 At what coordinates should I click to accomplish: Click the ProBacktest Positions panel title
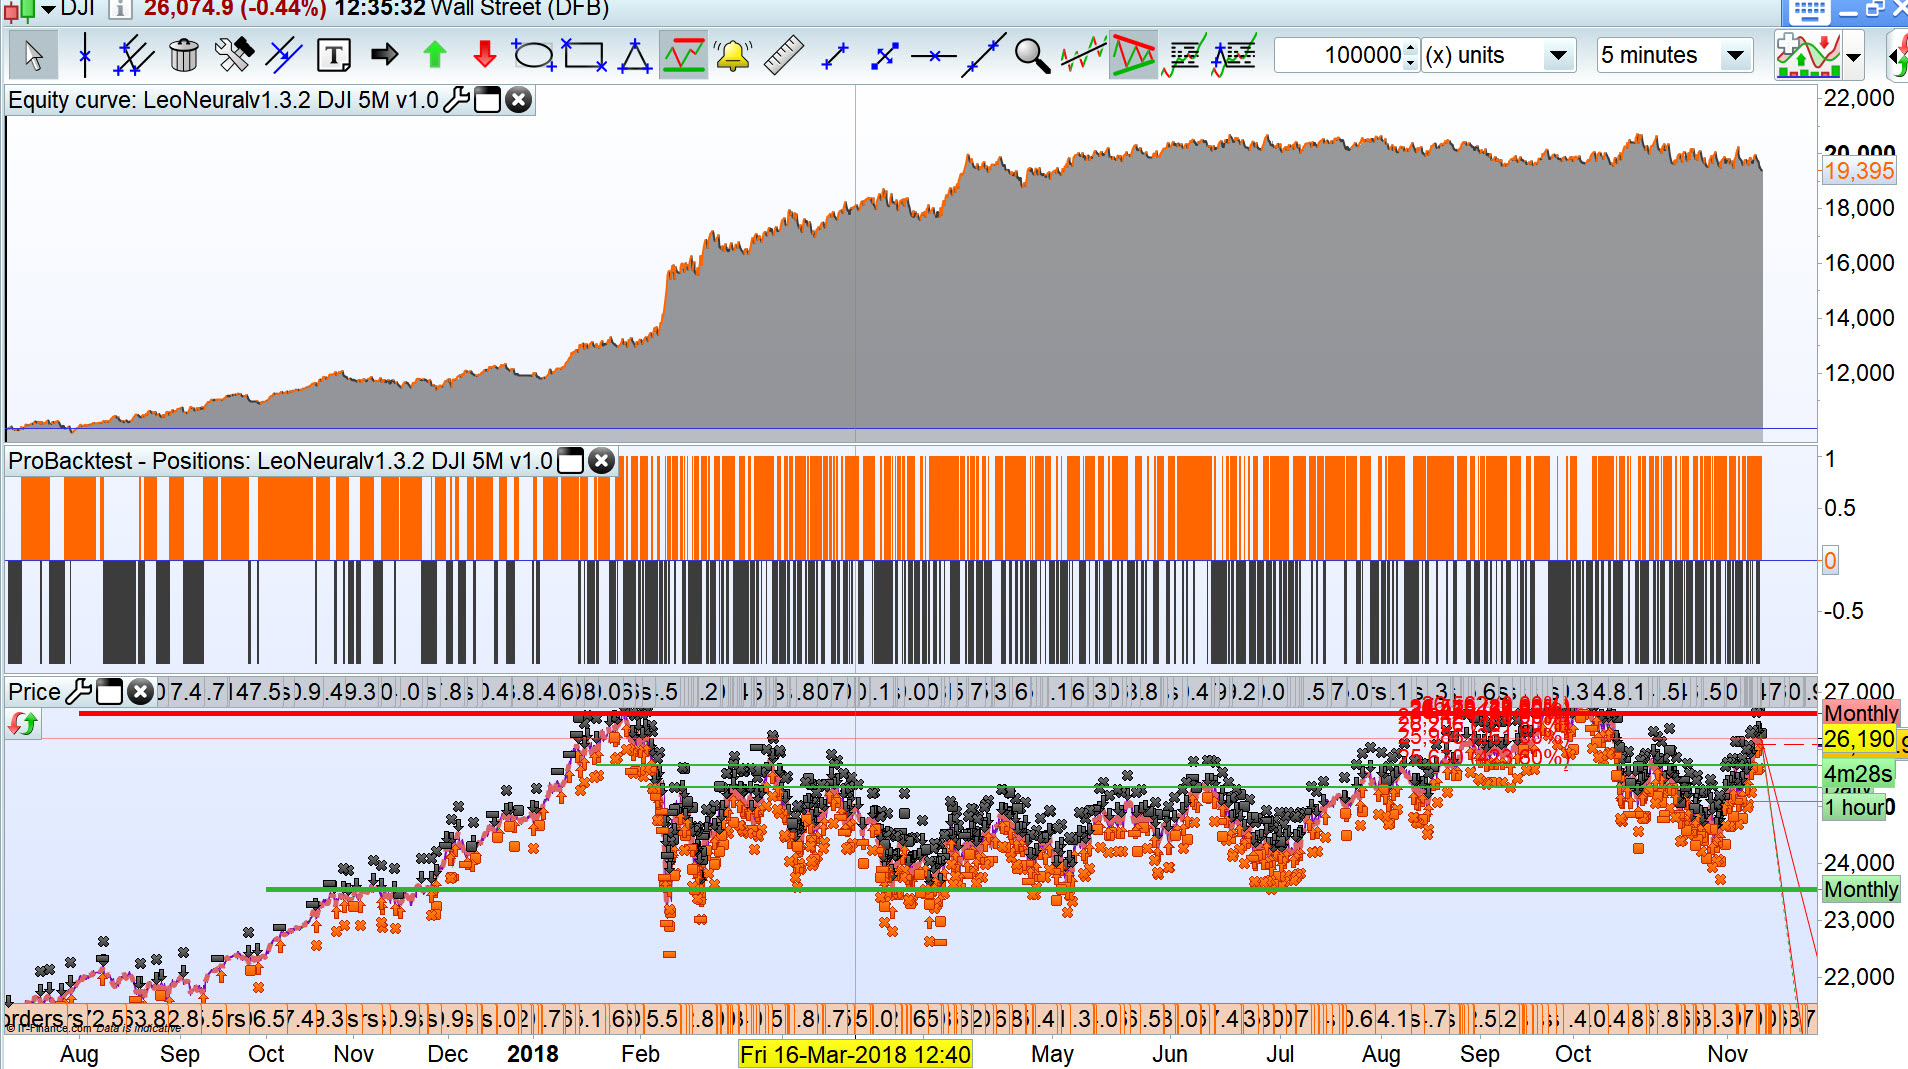coord(280,461)
